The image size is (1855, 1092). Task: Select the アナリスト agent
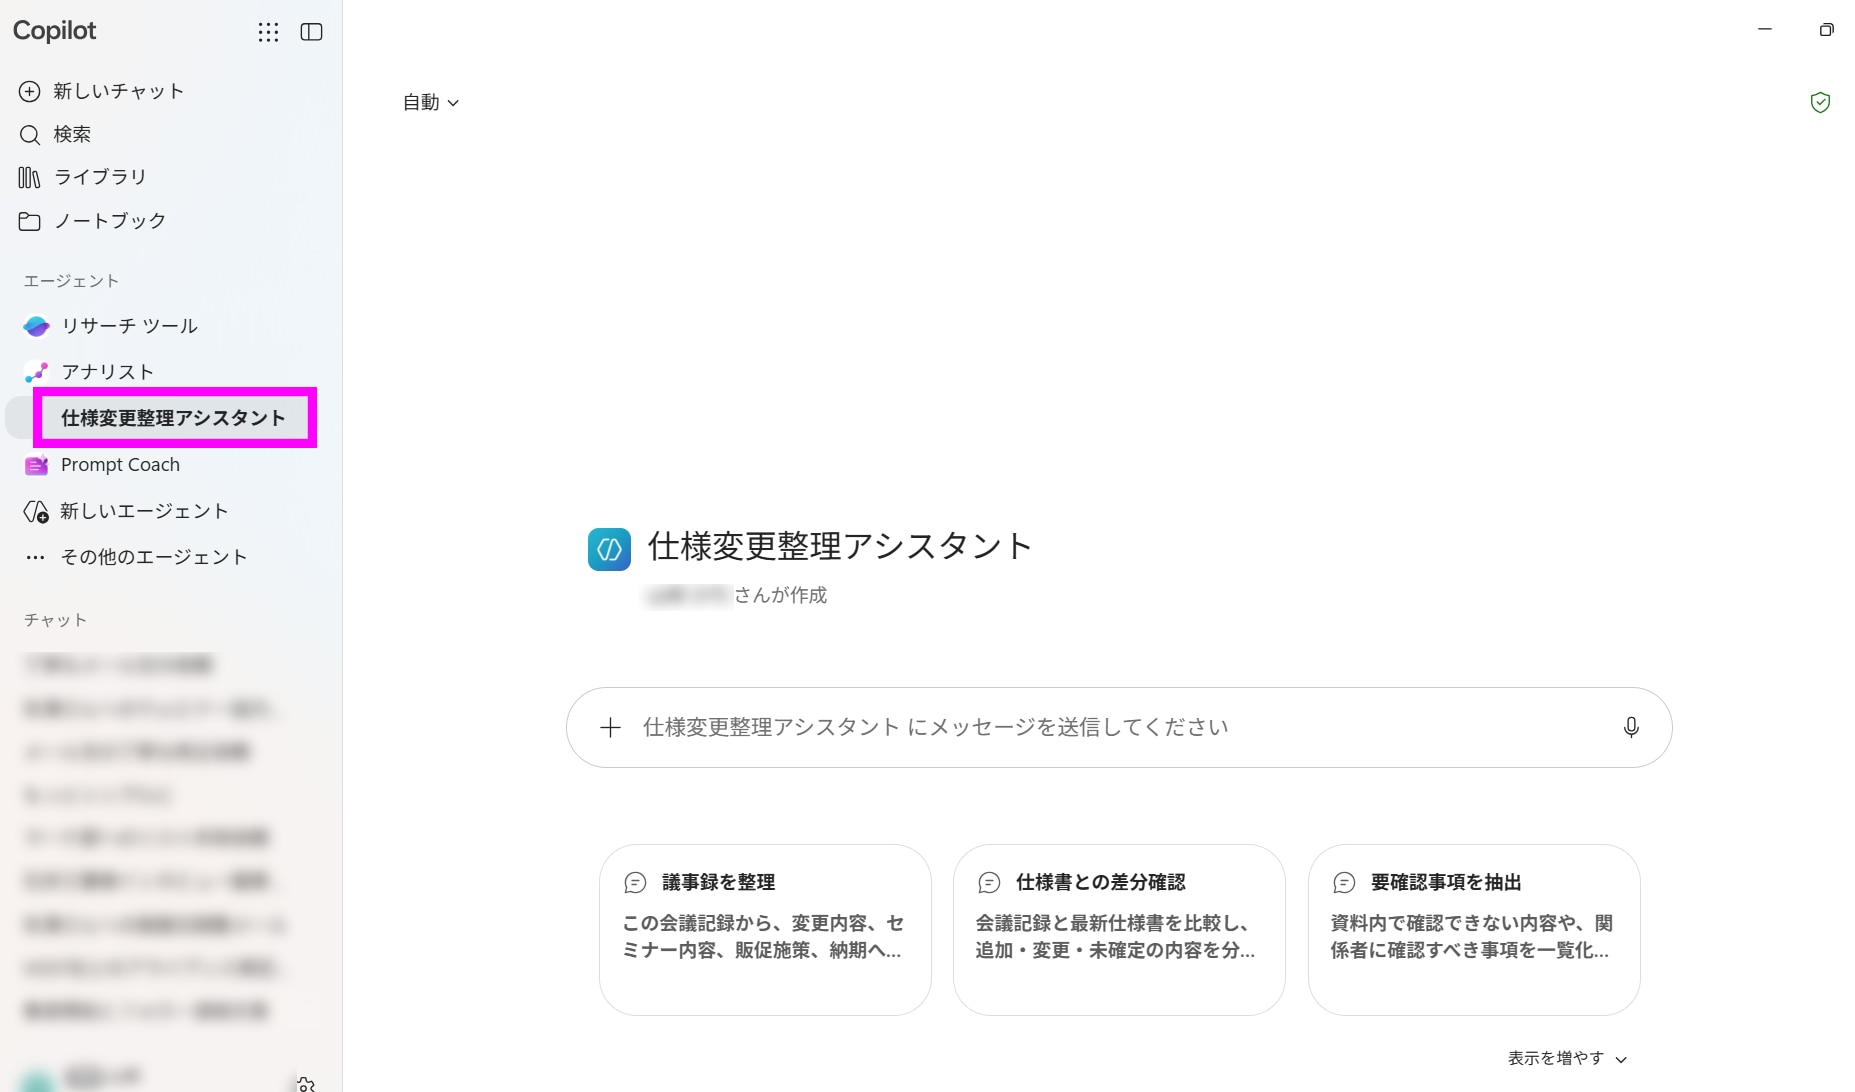point(107,372)
